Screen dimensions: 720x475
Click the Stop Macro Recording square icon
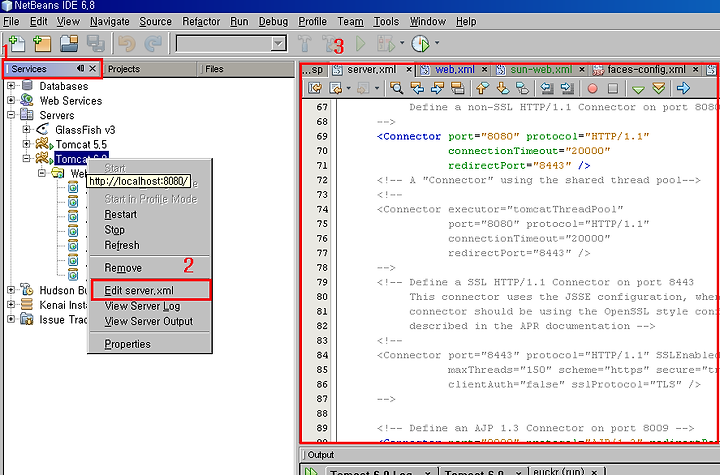(613, 88)
